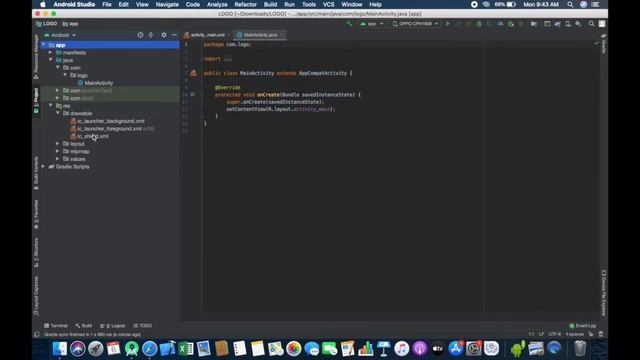This screenshot has height=360, width=640.
Task: Click the scroll-from-source target icon
Action: pos(140,35)
